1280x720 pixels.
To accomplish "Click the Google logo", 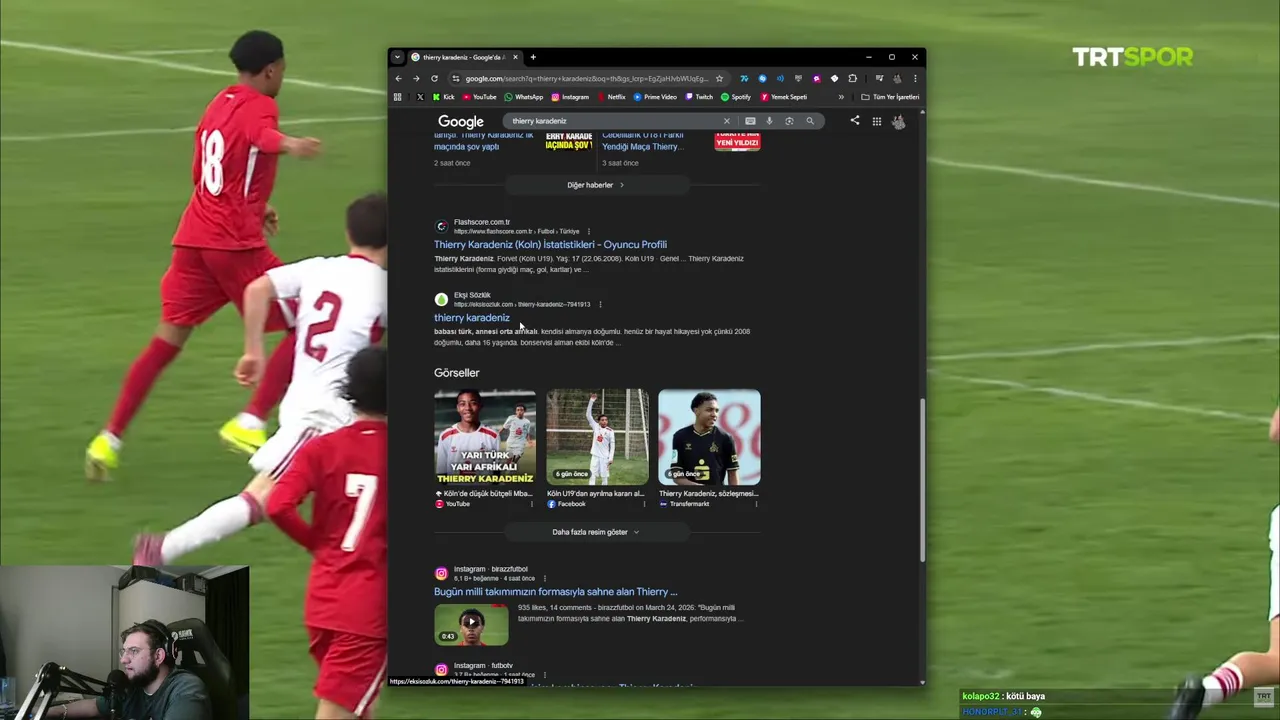I will 461,122.
